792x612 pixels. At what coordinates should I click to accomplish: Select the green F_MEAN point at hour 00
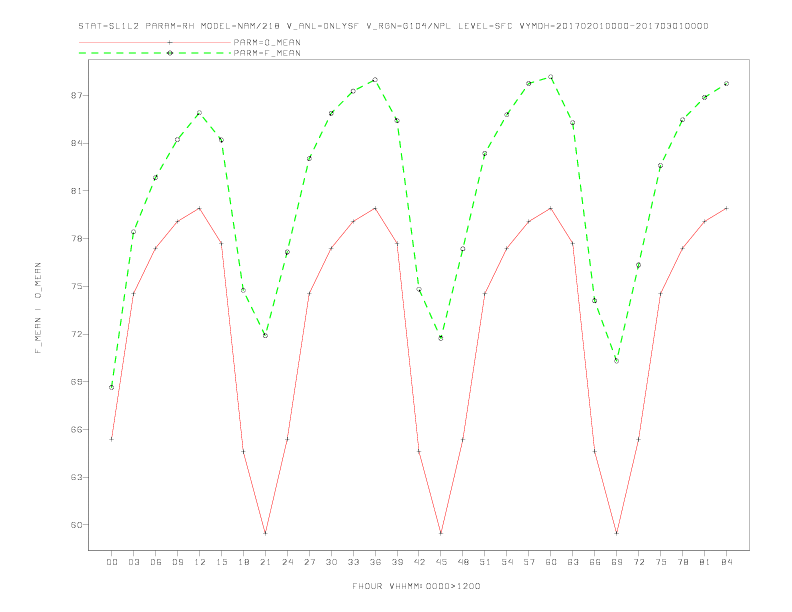point(112,387)
